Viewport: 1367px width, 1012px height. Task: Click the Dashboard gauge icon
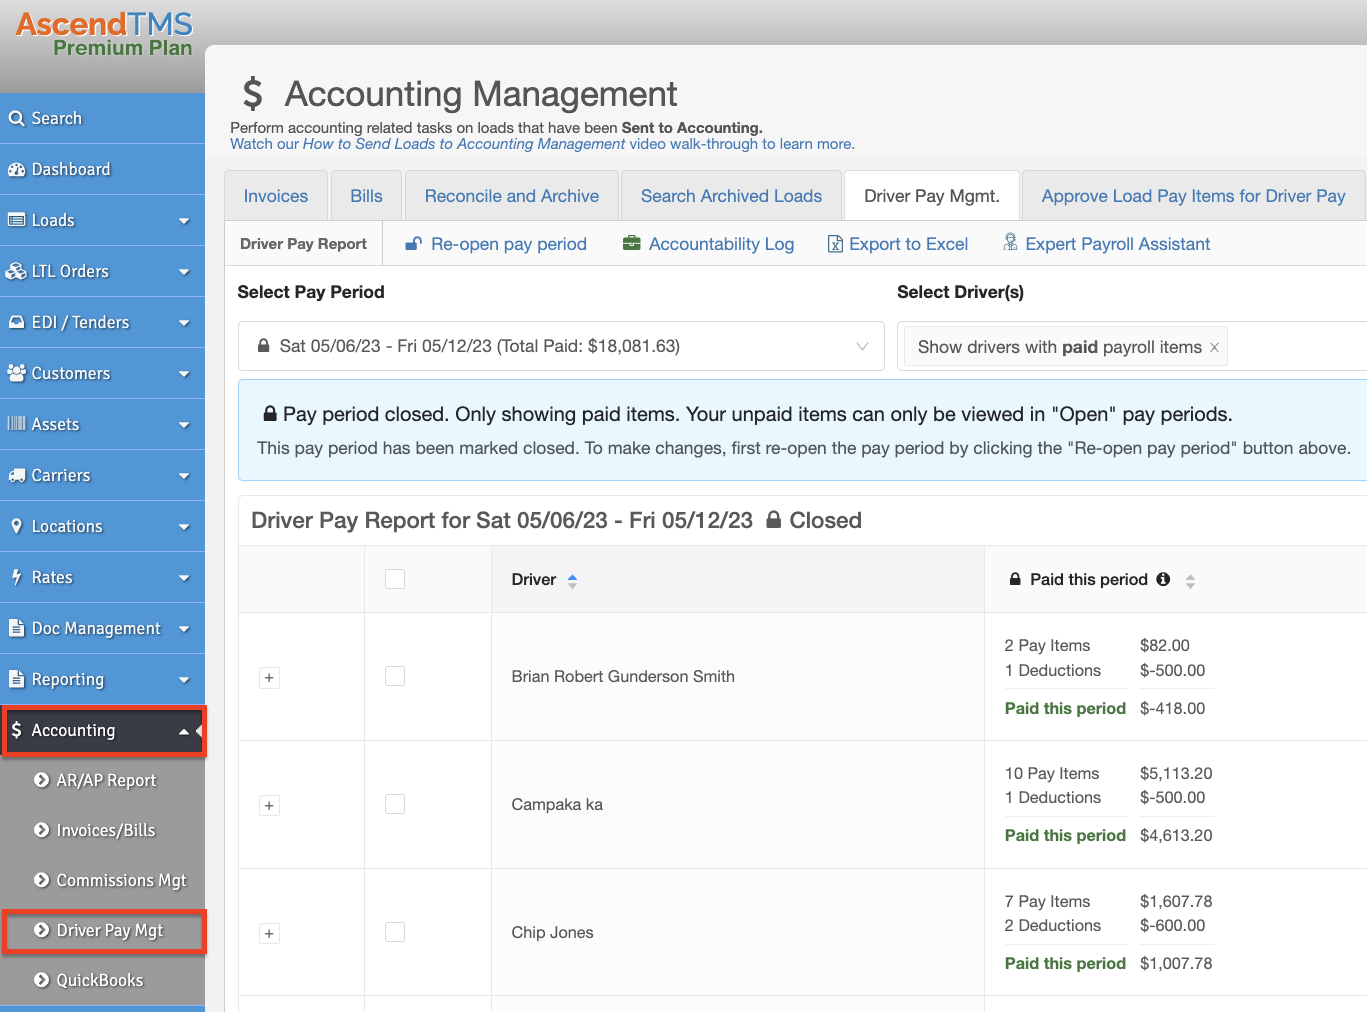[x=16, y=169]
